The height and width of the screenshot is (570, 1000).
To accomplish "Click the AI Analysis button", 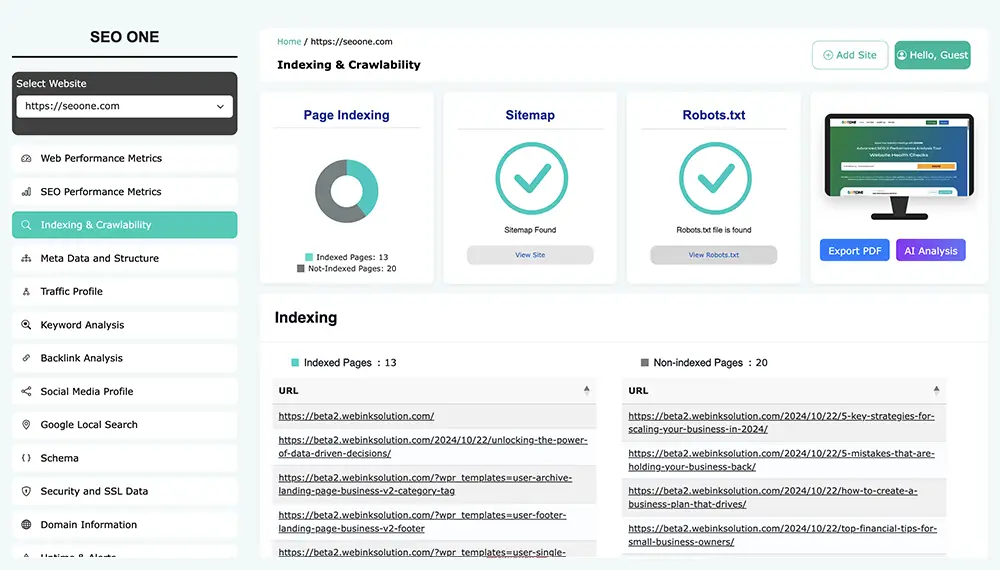I will pos(930,251).
